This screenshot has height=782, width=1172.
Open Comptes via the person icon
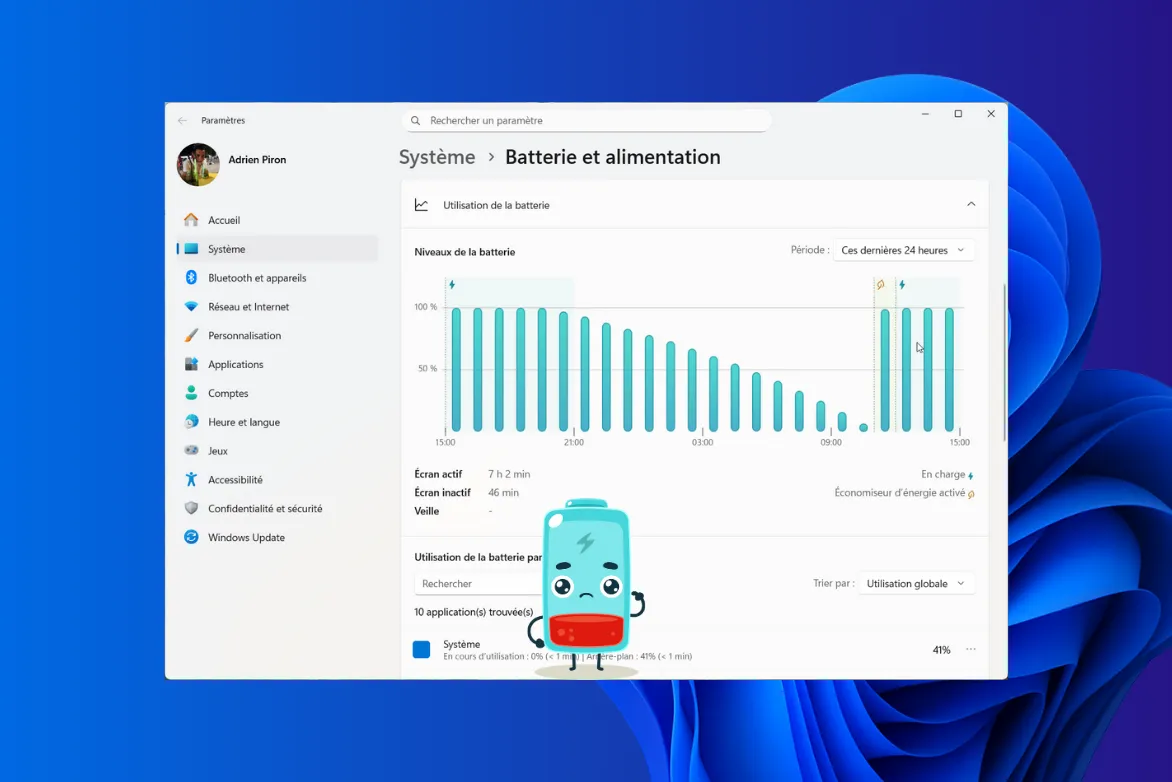[191, 394]
